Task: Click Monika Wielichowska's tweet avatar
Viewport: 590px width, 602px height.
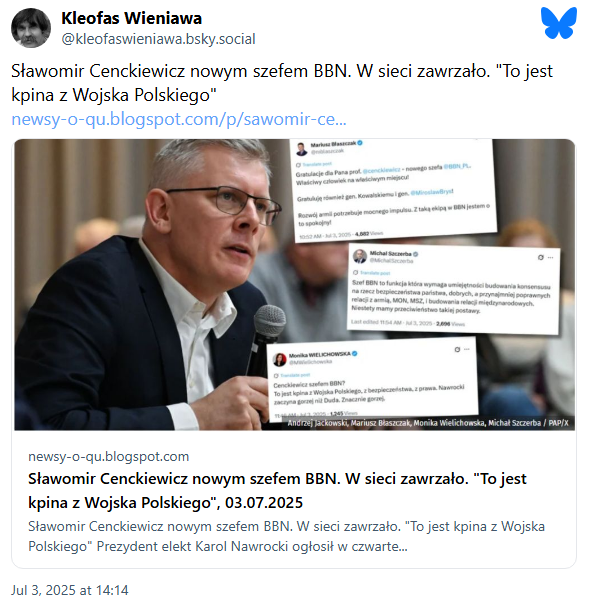Action: [279, 359]
